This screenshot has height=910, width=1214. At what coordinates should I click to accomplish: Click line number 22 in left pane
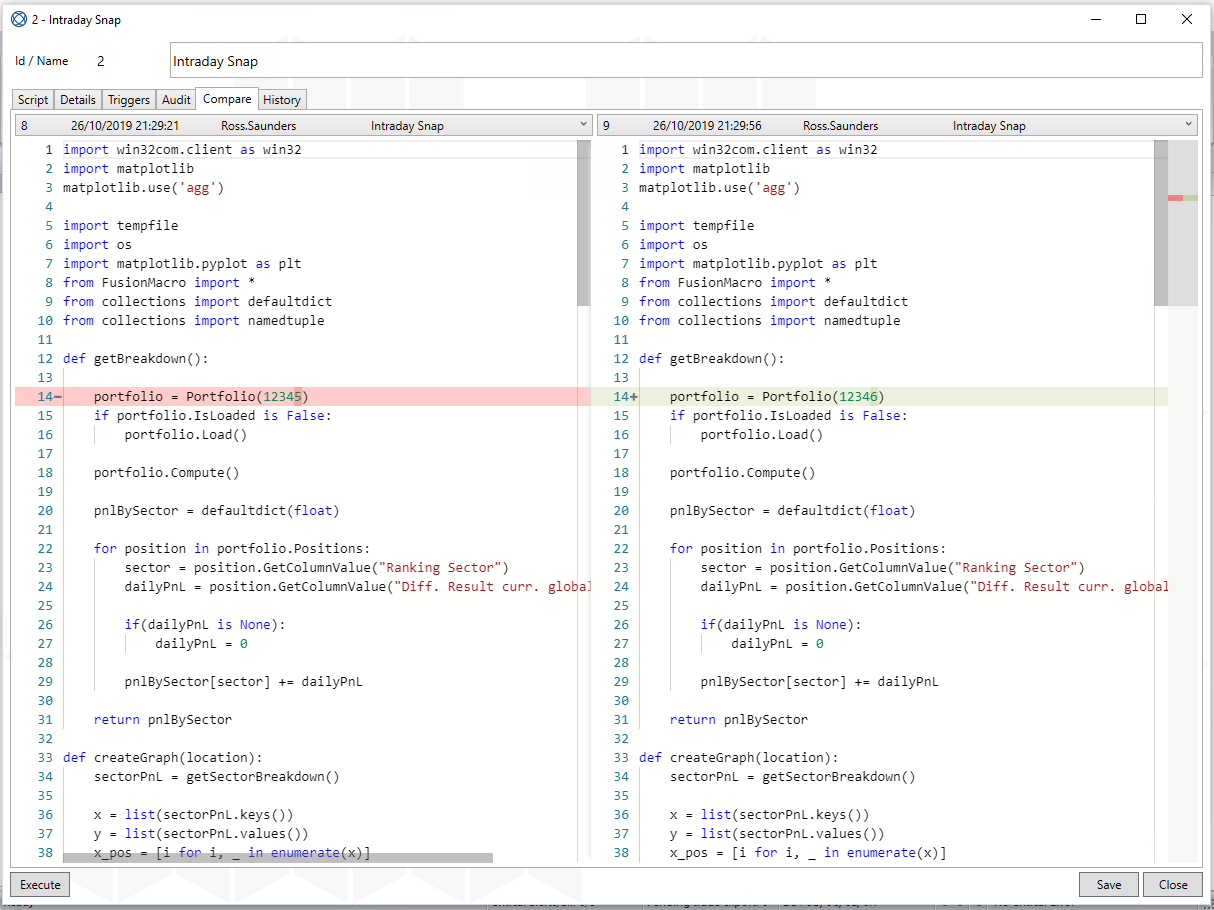click(x=45, y=549)
